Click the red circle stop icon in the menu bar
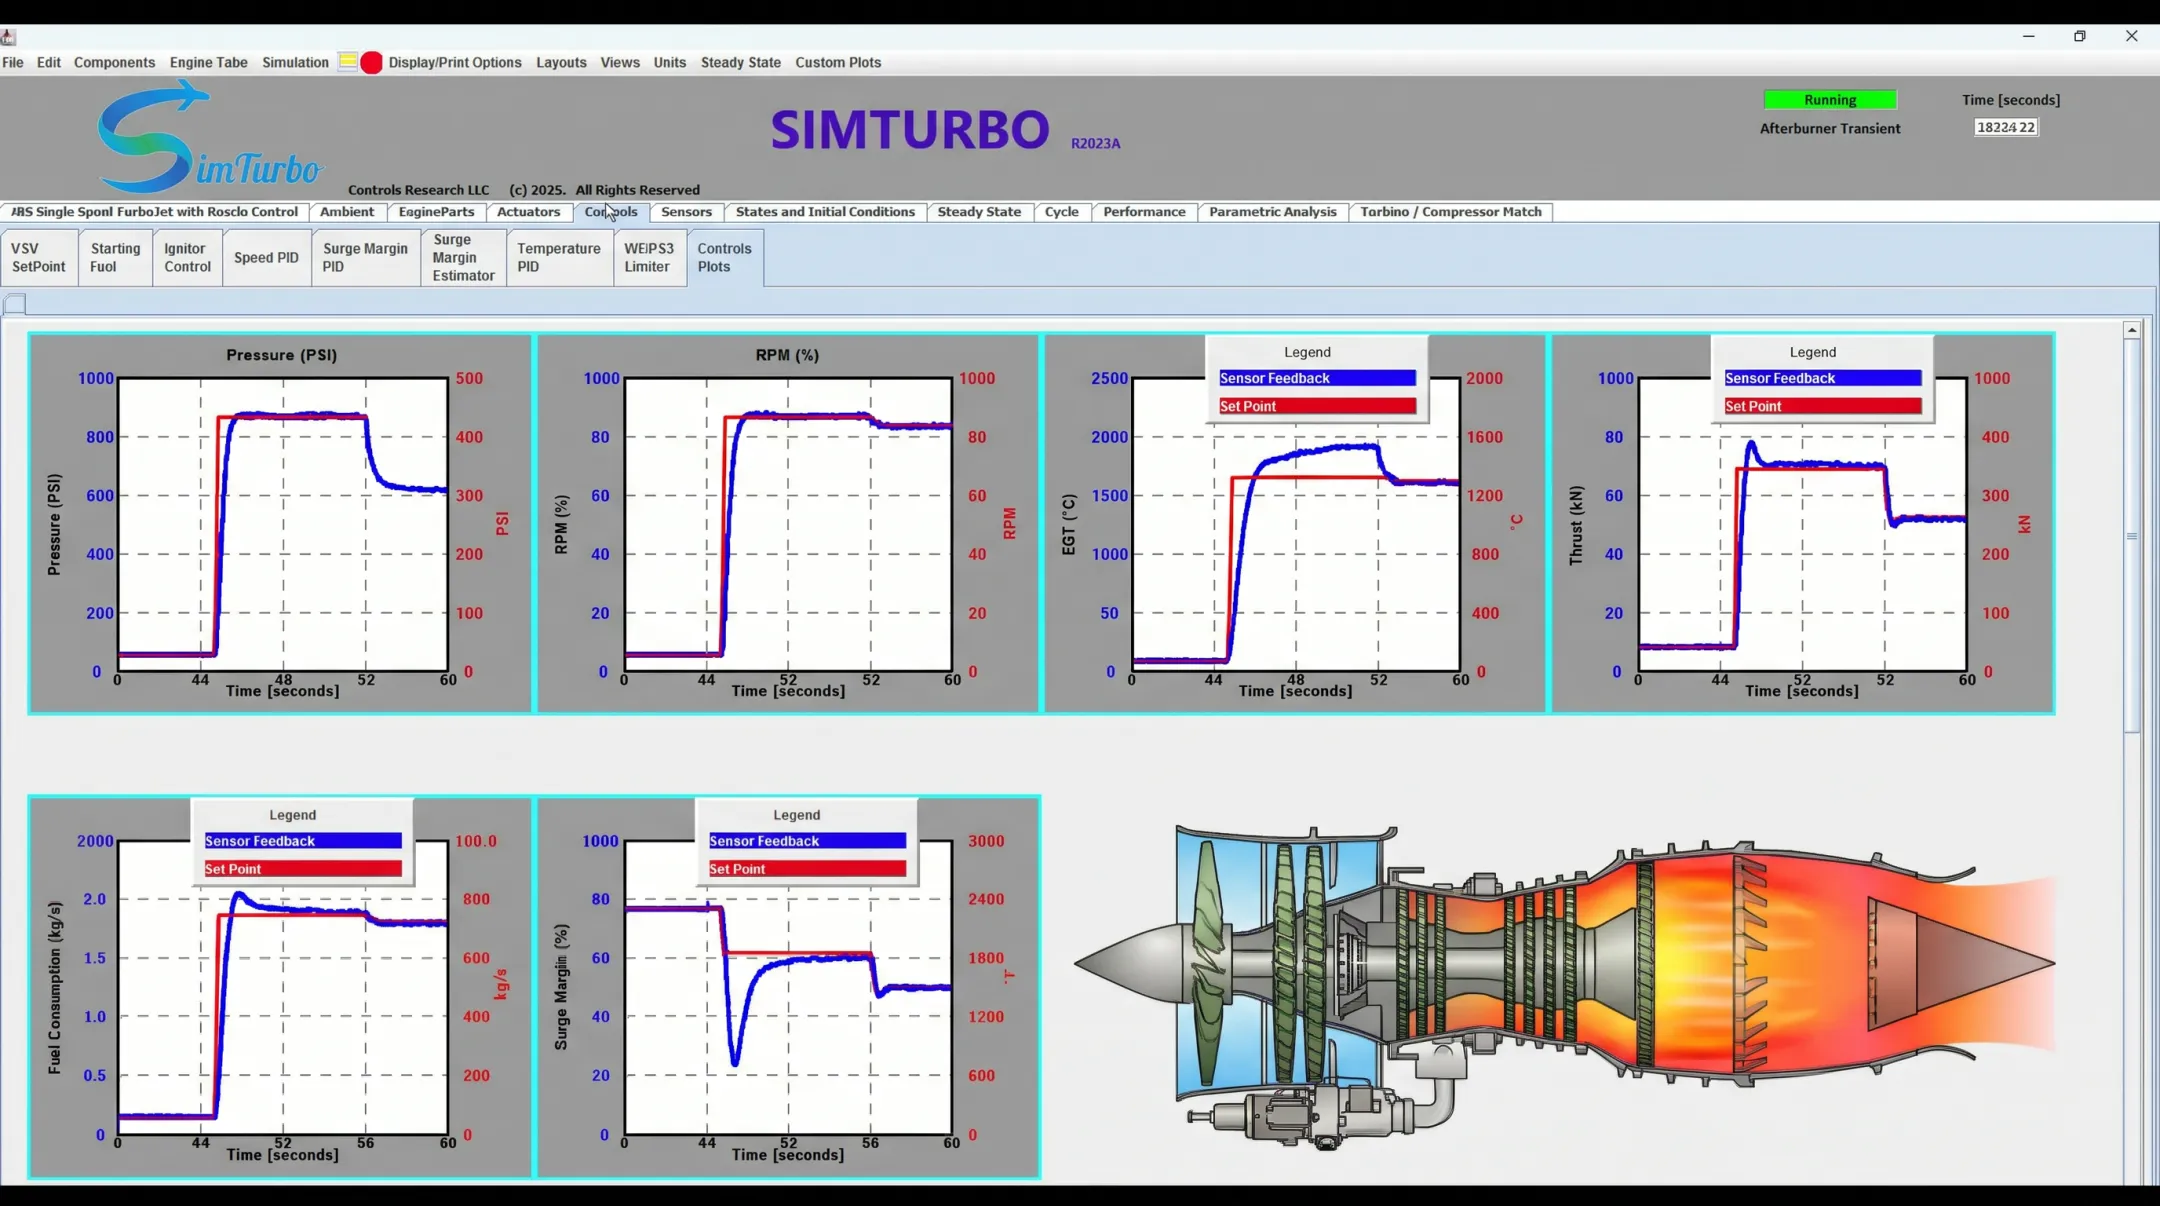The image size is (2160, 1206). 371,62
